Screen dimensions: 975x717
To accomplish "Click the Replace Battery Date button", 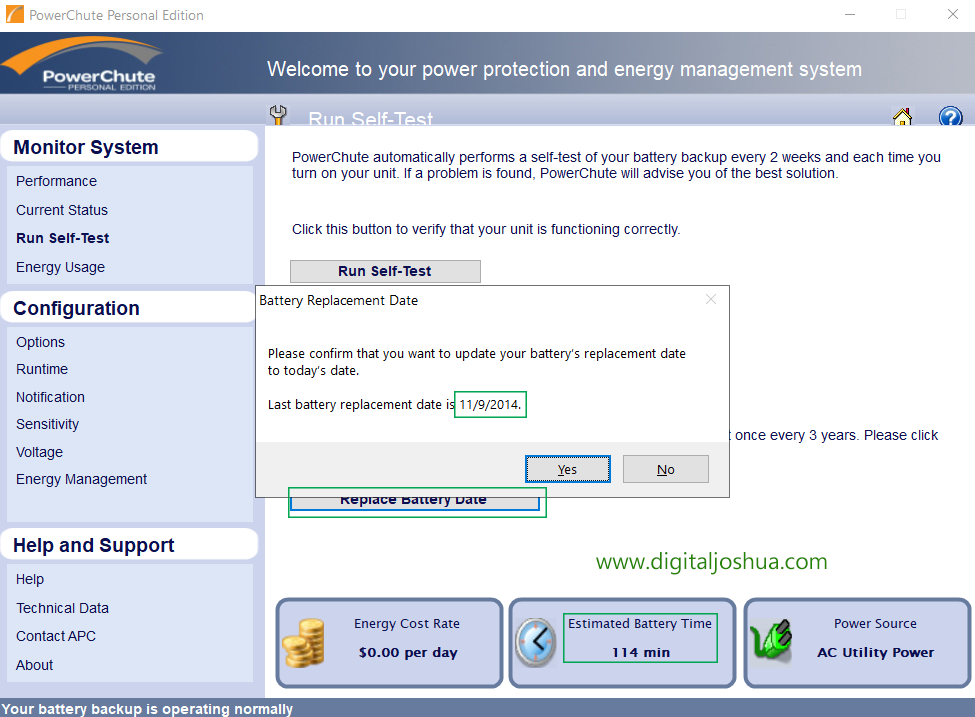I will point(415,502).
